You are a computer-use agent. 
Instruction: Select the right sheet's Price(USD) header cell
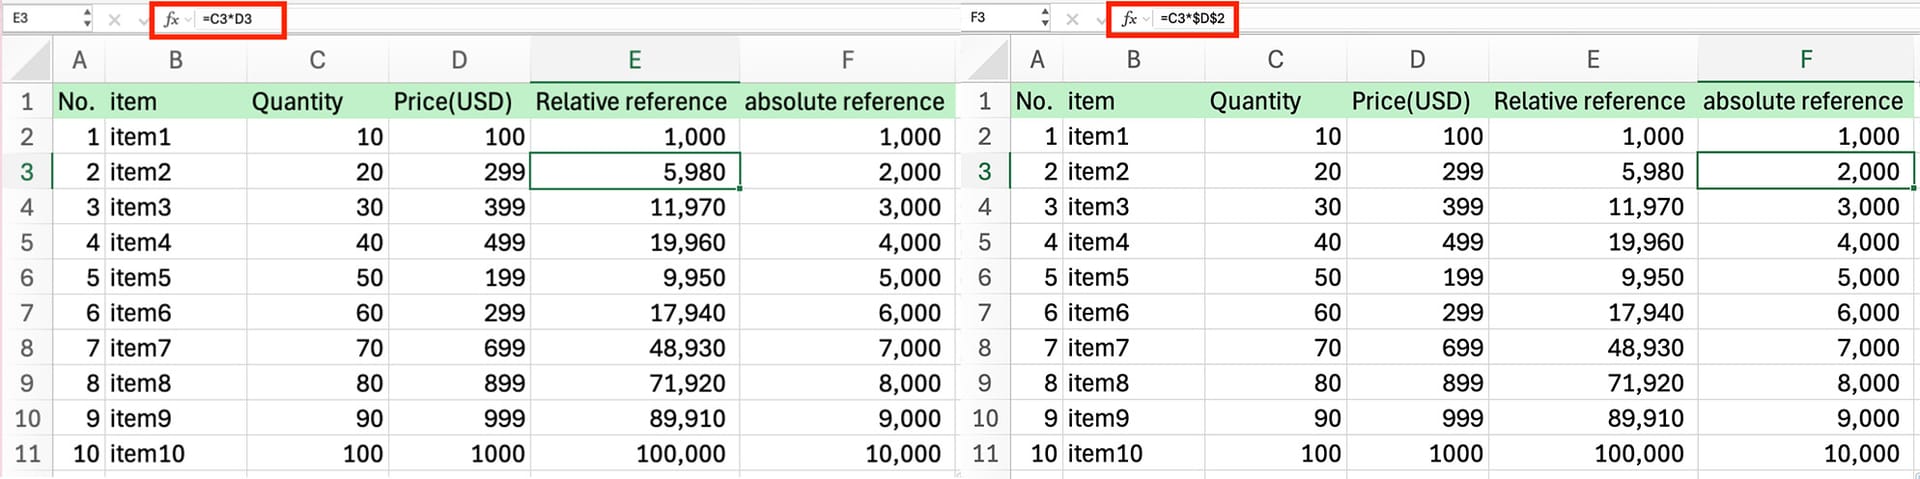pos(1416,101)
